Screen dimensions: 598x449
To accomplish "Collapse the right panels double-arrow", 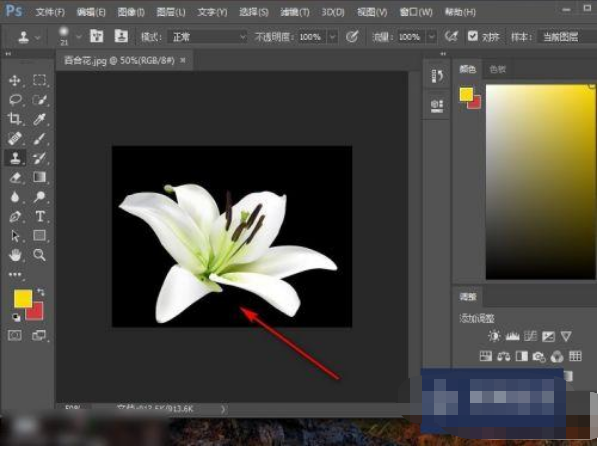I will (443, 54).
